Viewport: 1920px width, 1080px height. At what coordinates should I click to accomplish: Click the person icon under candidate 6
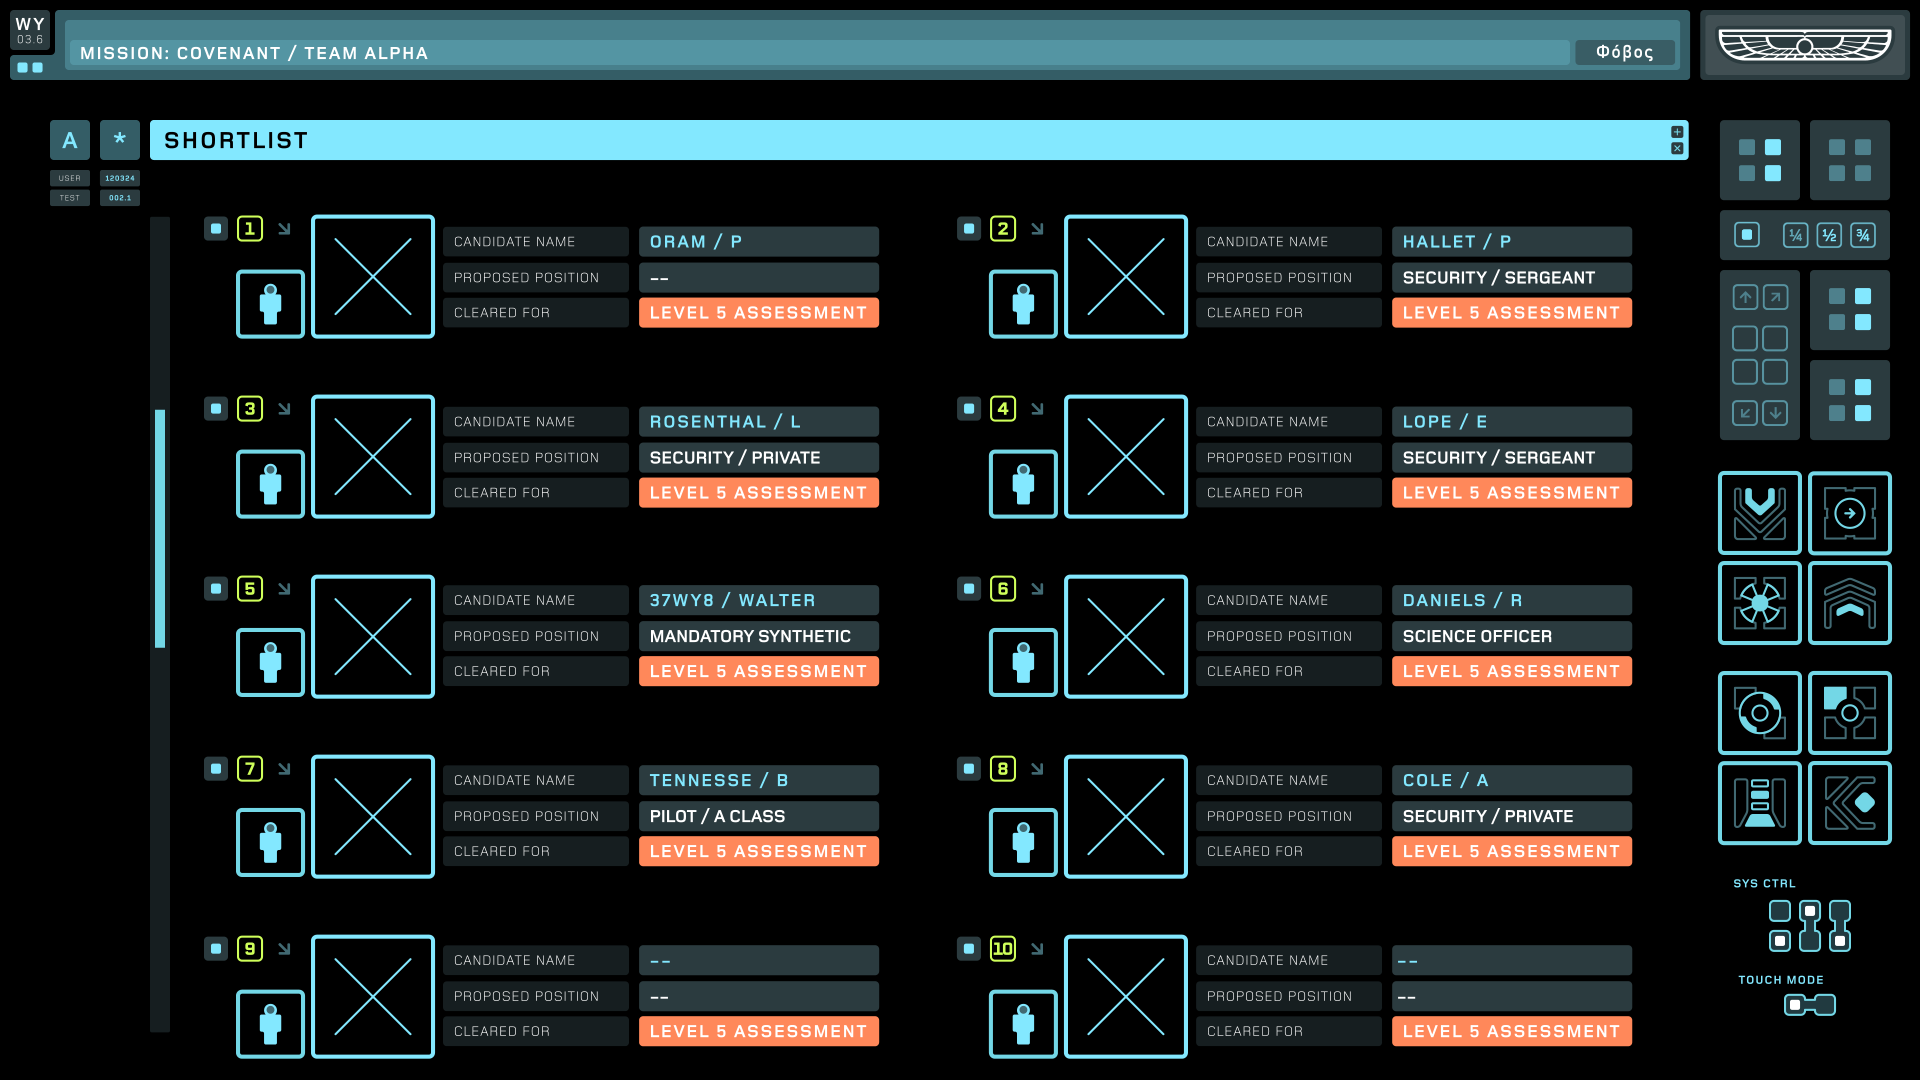(1022, 662)
